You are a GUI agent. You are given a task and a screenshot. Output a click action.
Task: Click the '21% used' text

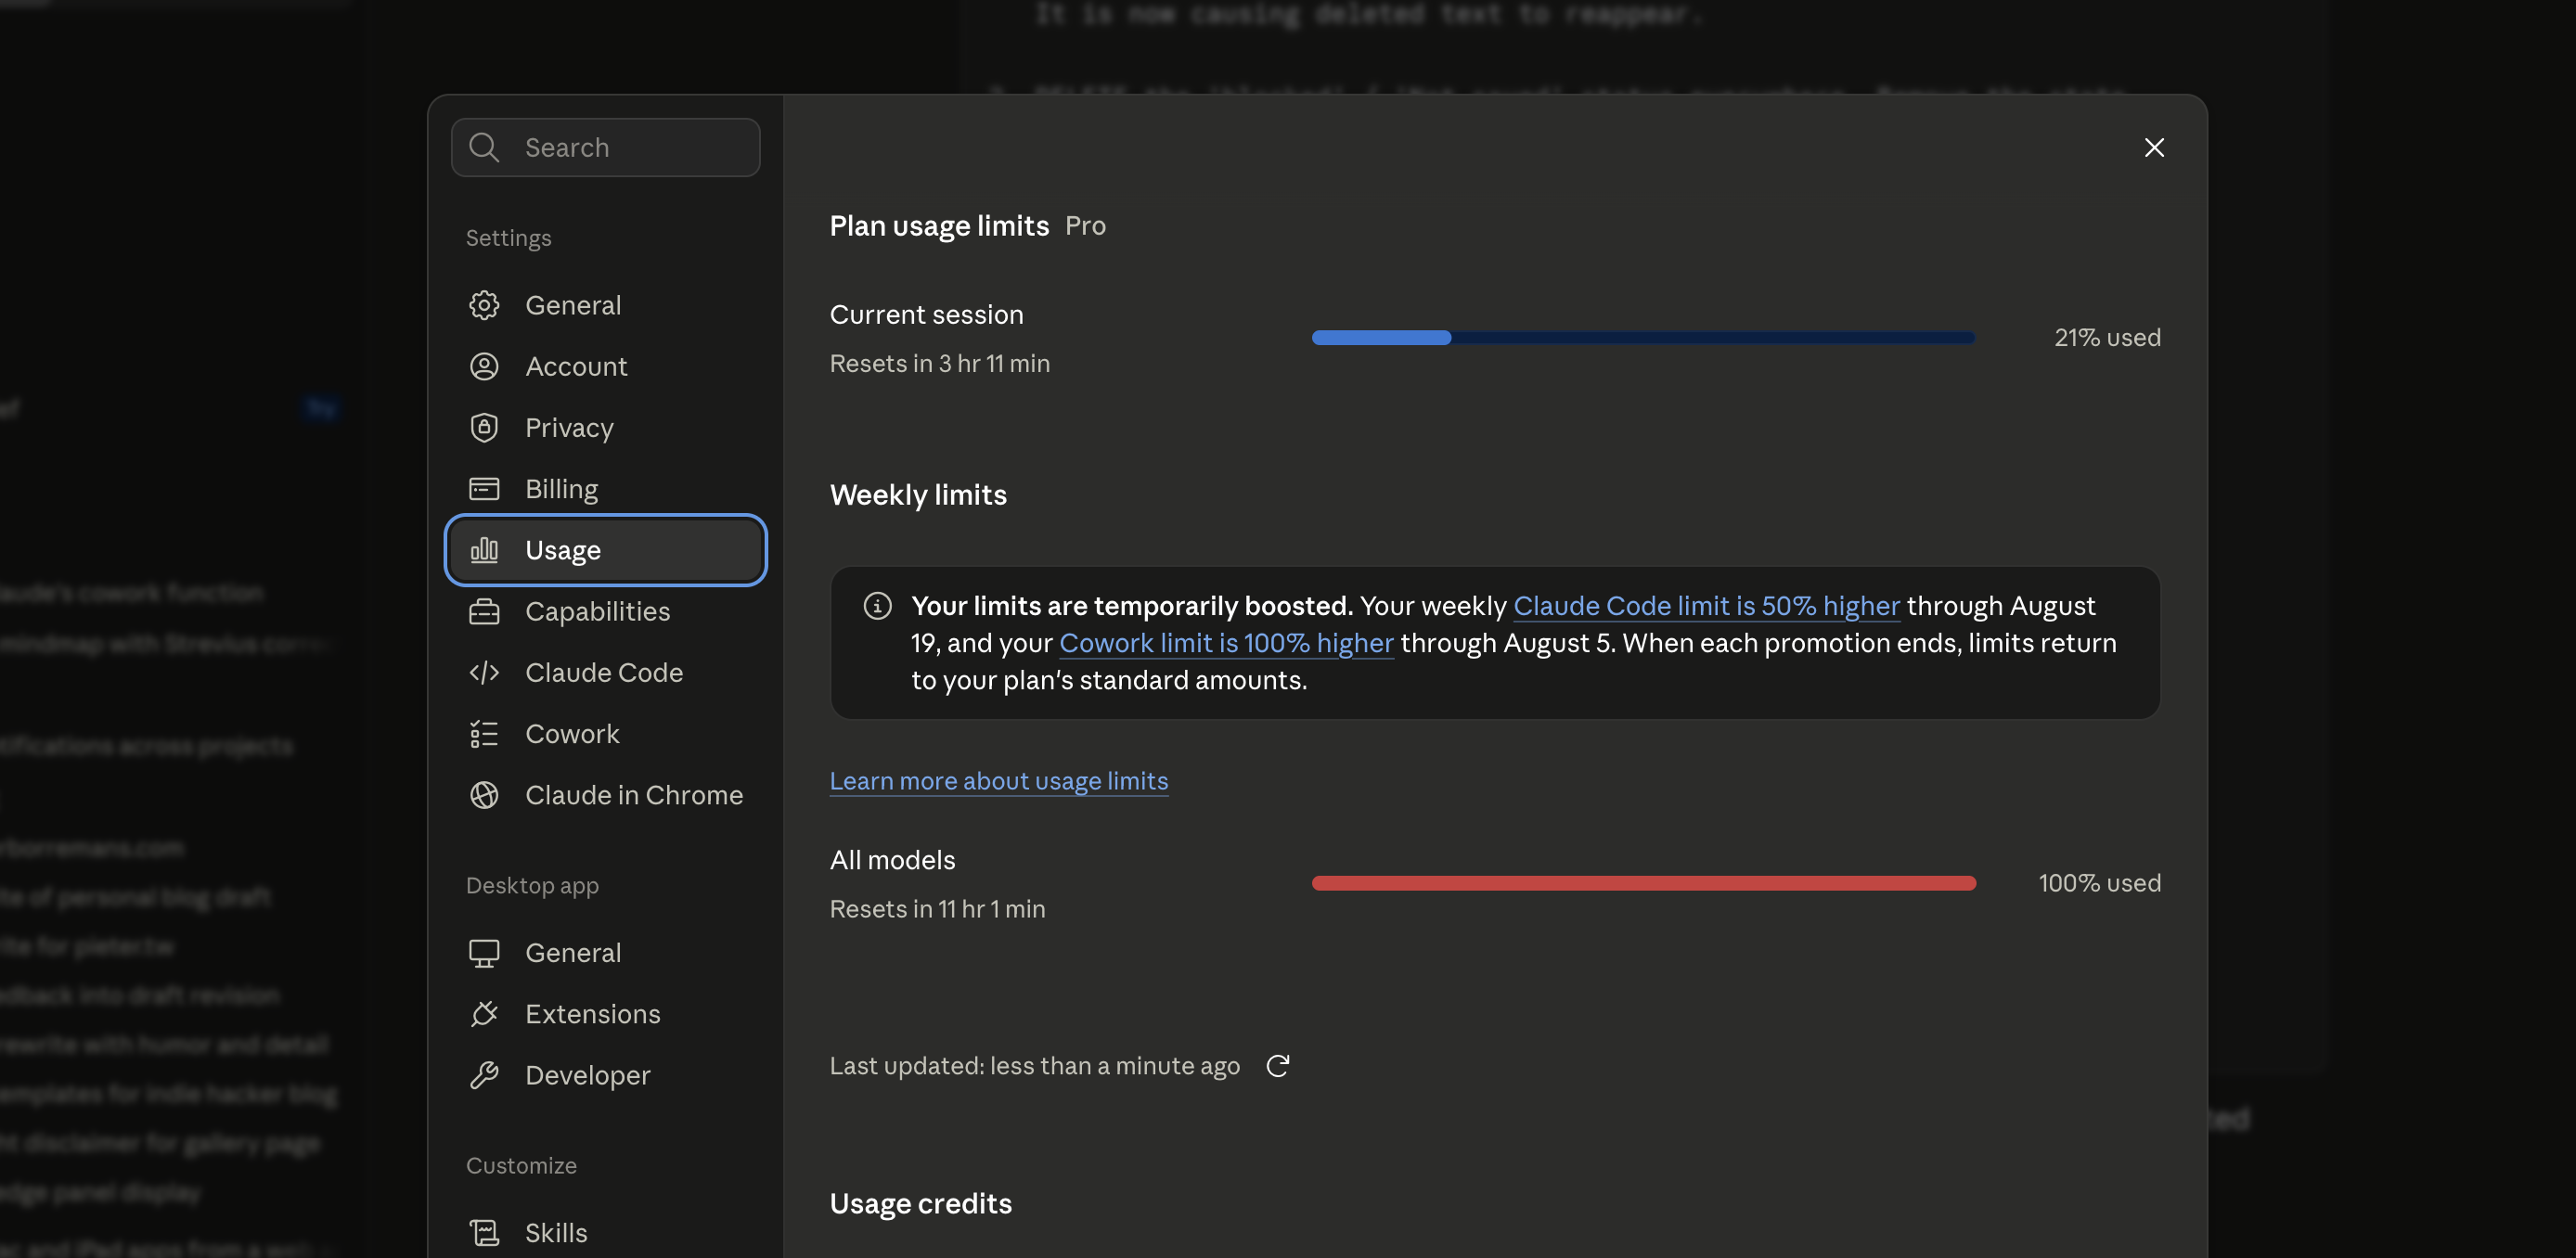pos(2107,338)
